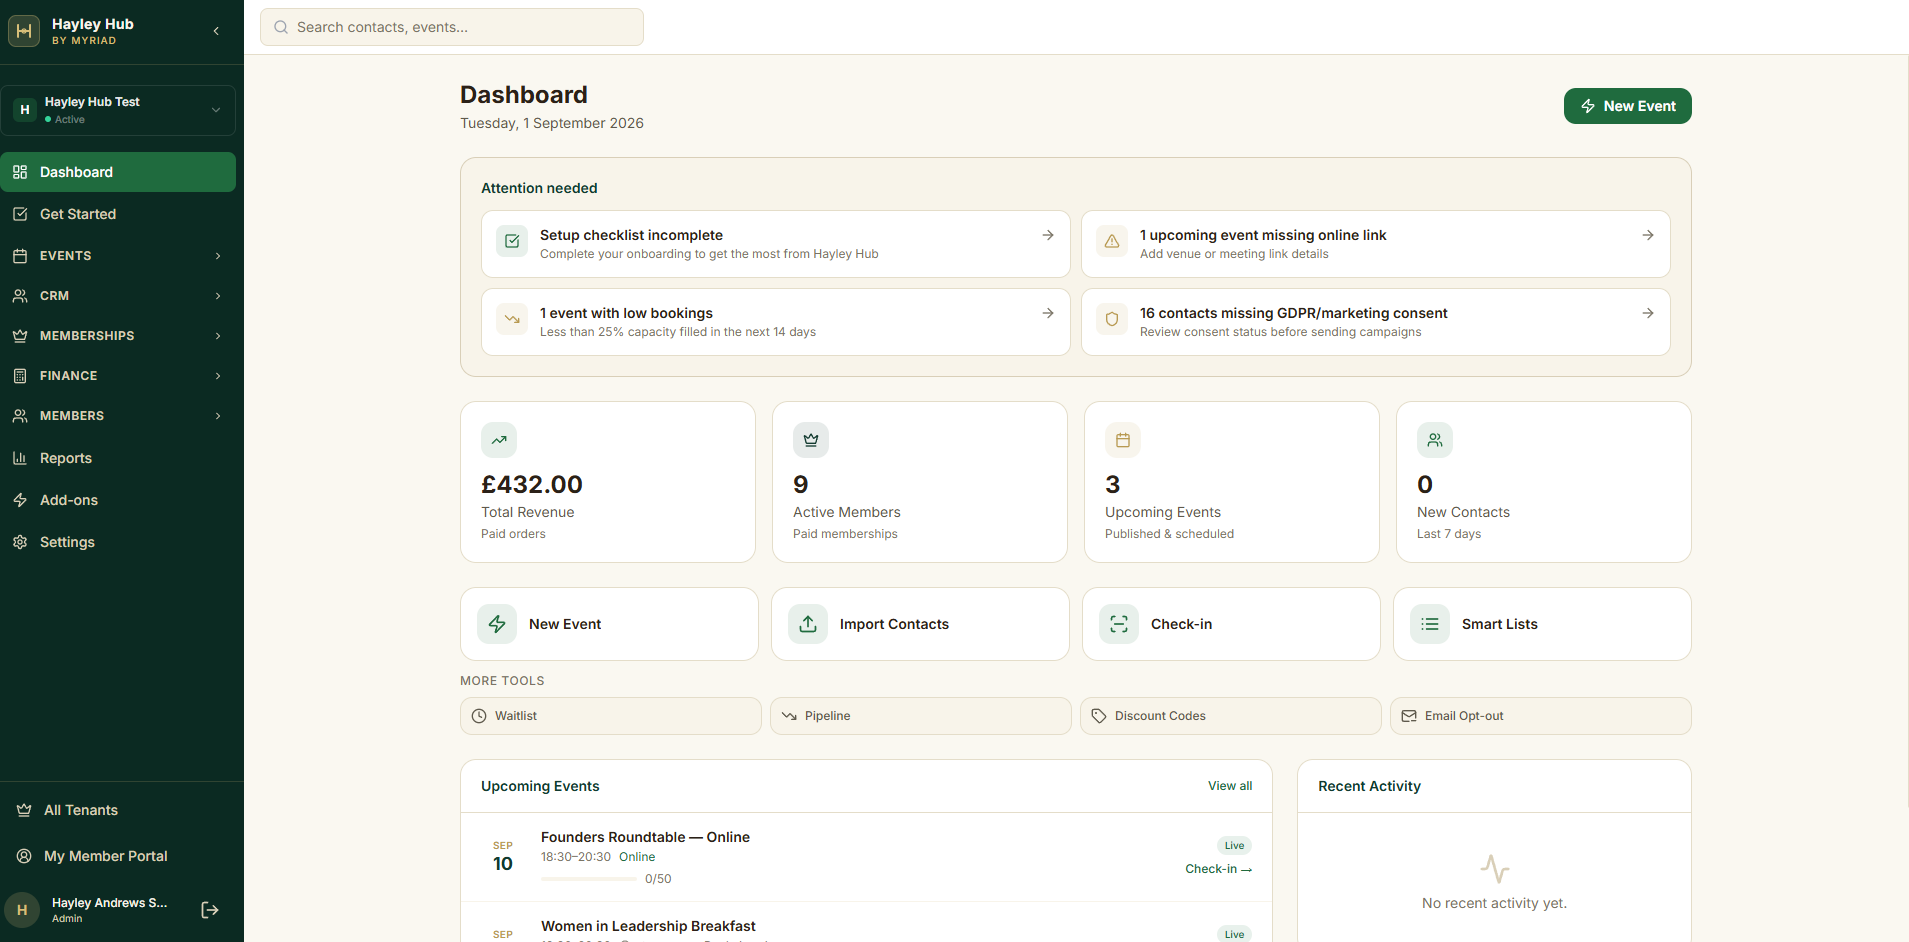
Task: Click the Hayley Hub logo icon
Action: point(24,31)
